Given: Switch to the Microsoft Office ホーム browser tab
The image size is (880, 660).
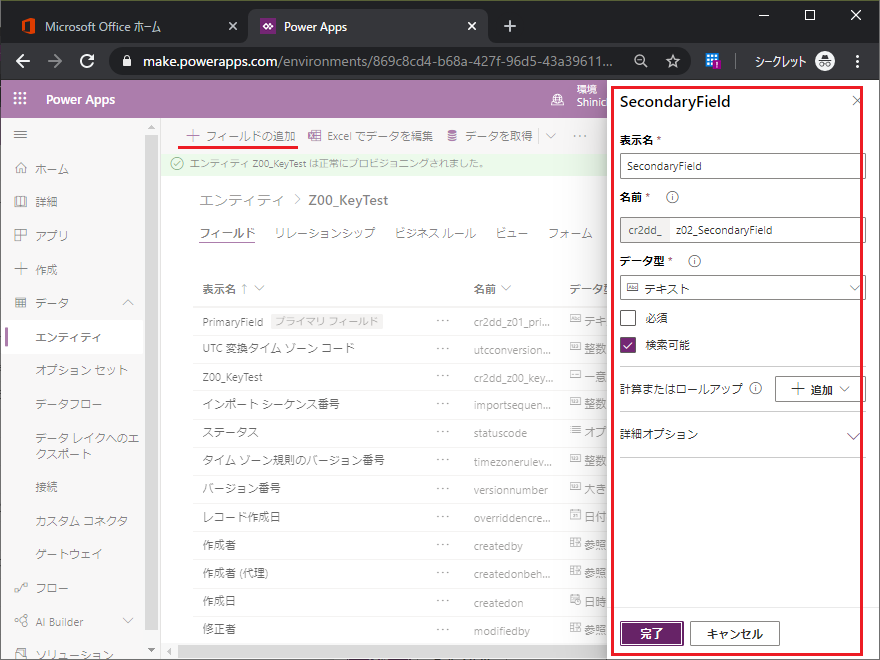Looking at the screenshot, I should coord(124,26).
